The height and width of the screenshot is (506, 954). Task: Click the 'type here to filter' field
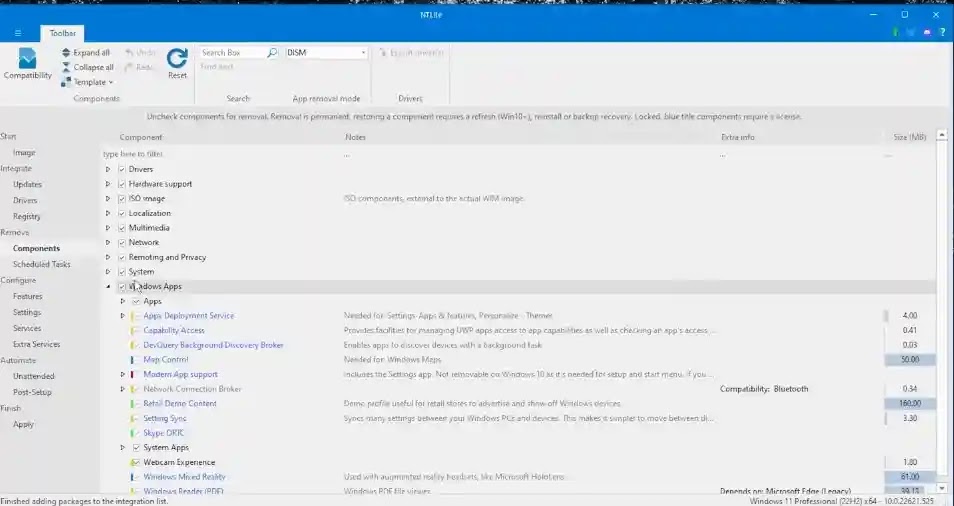coord(221,154)
